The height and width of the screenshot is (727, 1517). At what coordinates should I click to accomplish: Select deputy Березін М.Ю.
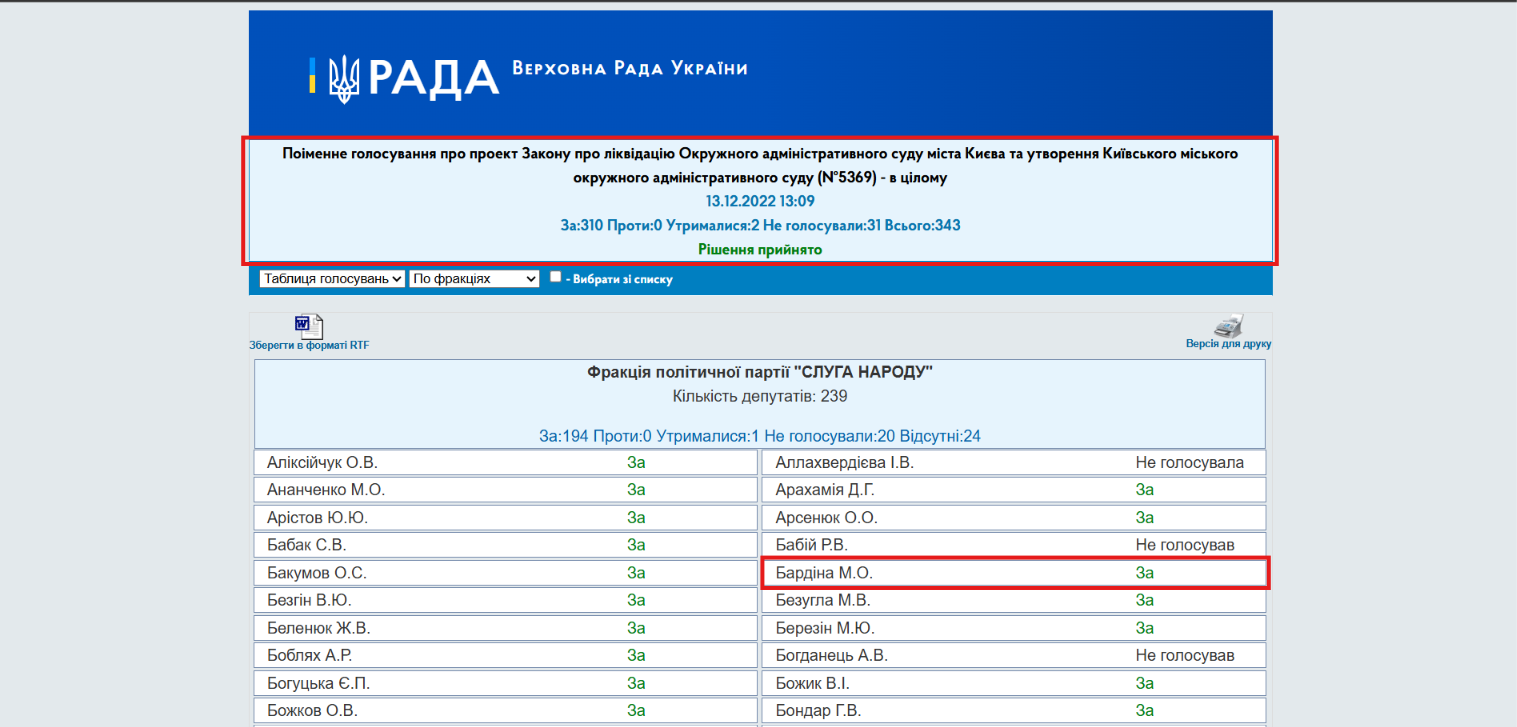pos(825,629)
